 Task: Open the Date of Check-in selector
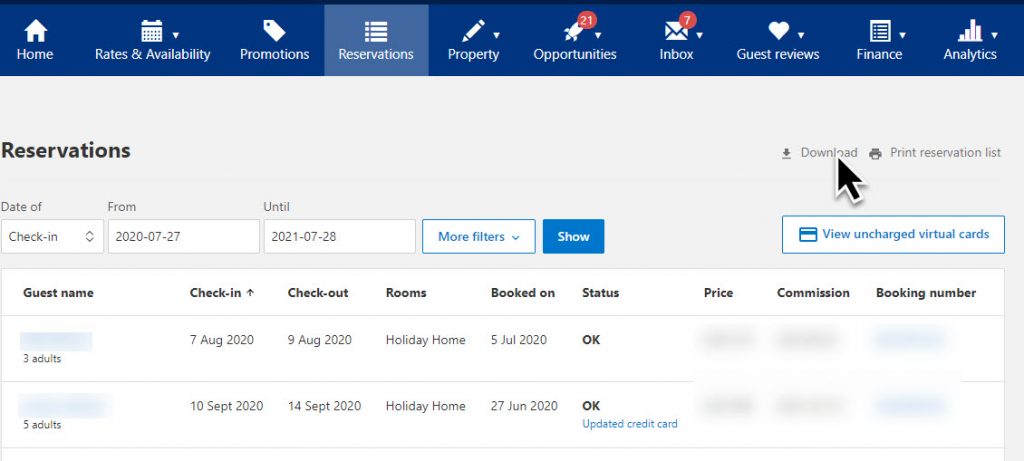coord(52,236)
